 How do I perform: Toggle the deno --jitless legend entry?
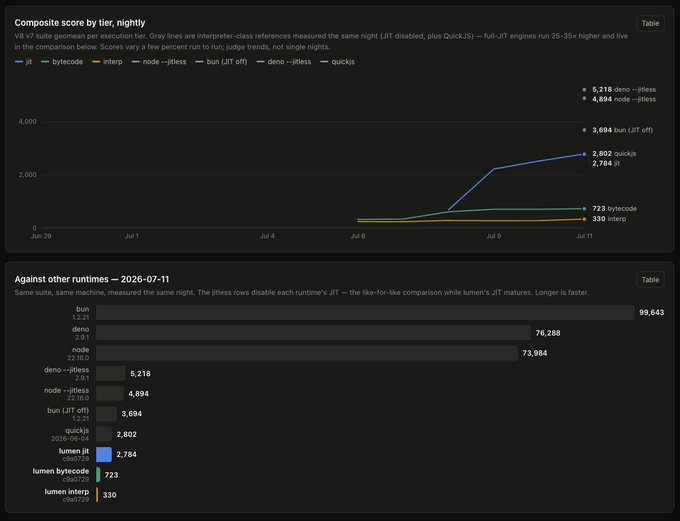(284, 62)
